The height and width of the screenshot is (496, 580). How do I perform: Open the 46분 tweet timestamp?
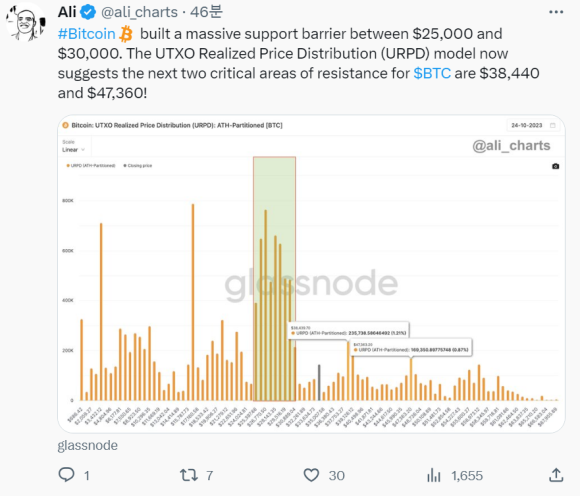click(x=206, y=12)
